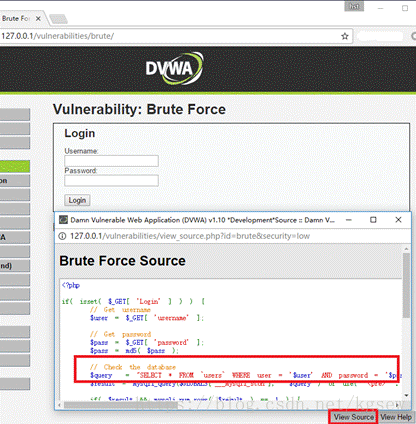Click the "if( isset( $_GET[ 'Login' ] ) )" line
The height and width of the screenshot is (424, 416).
[133, 302]
